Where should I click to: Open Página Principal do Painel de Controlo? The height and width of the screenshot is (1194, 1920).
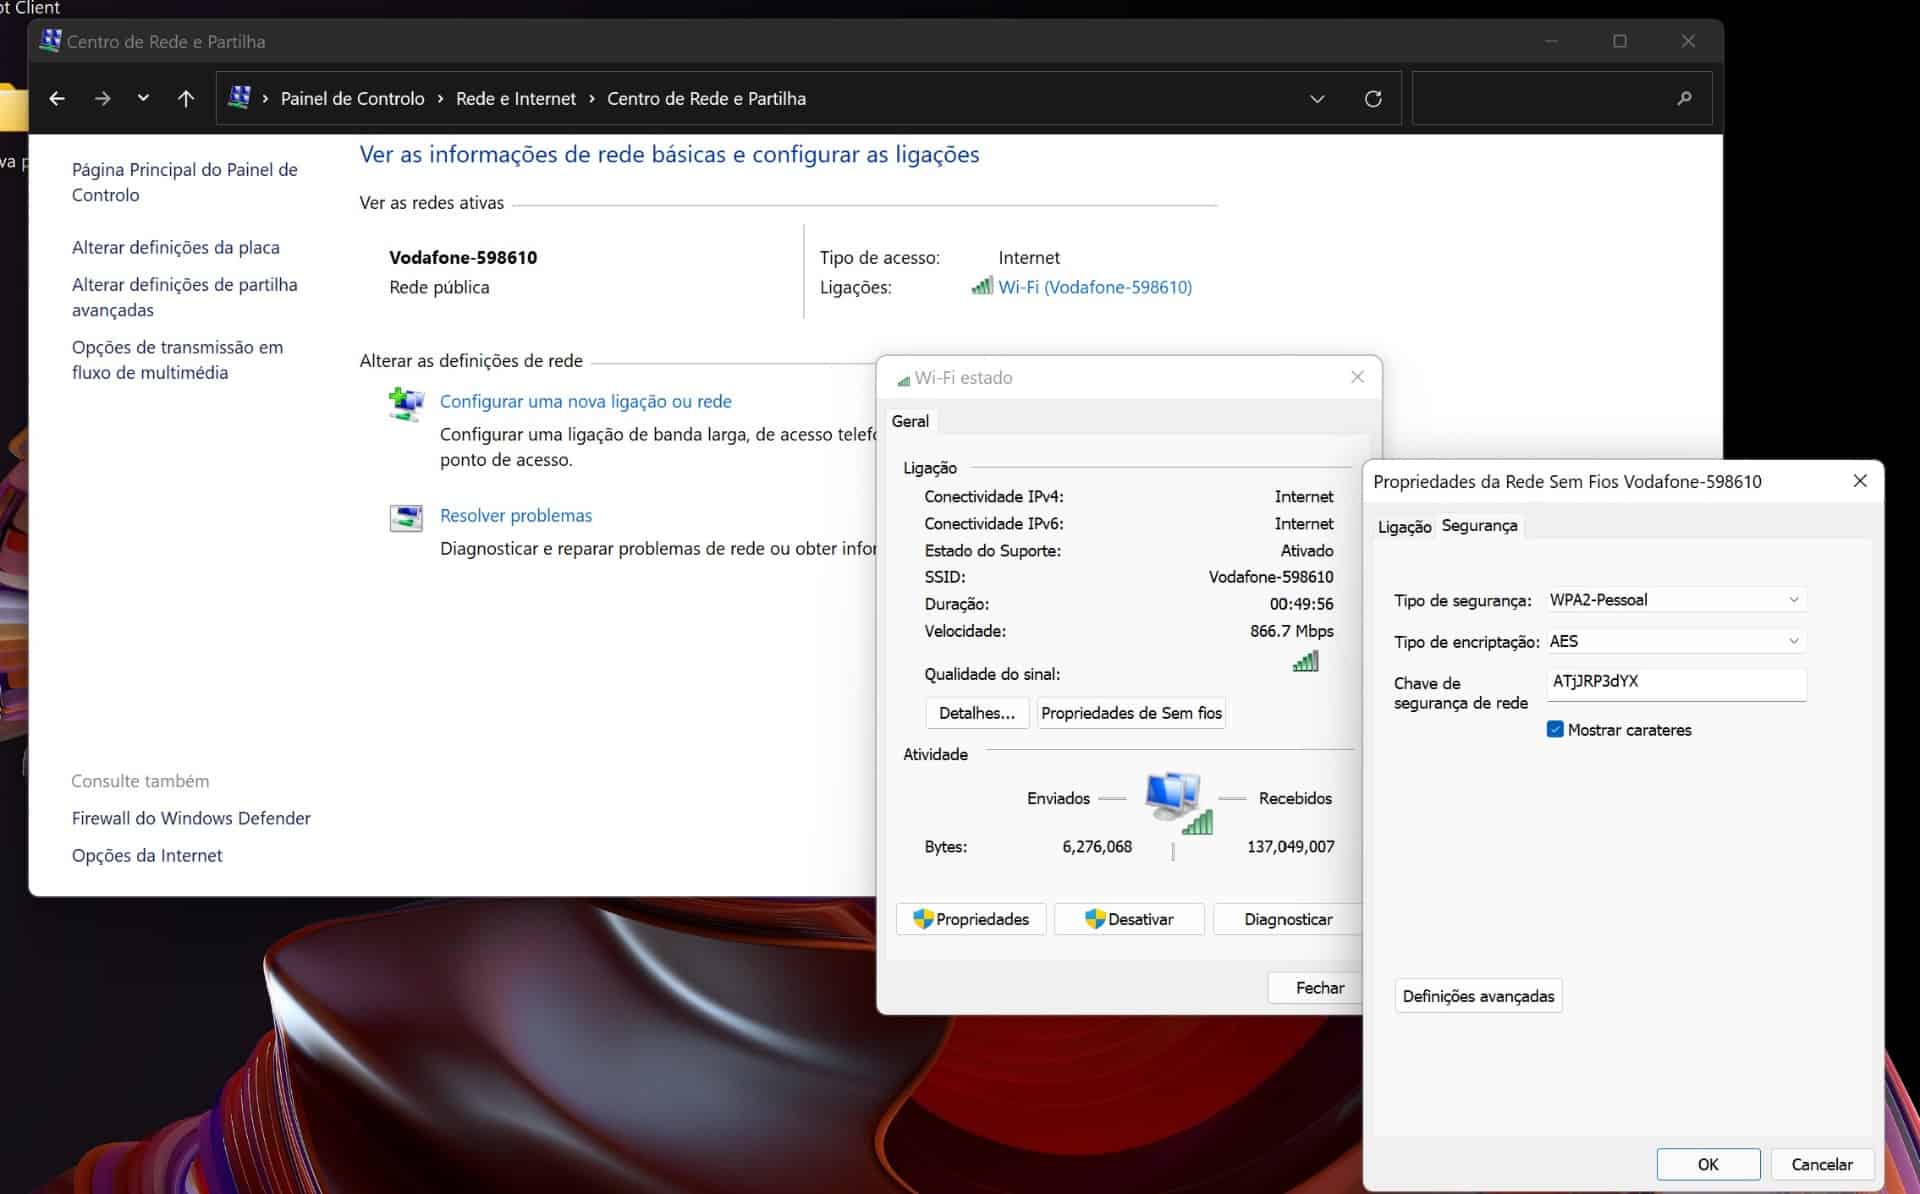click(184, 182)
